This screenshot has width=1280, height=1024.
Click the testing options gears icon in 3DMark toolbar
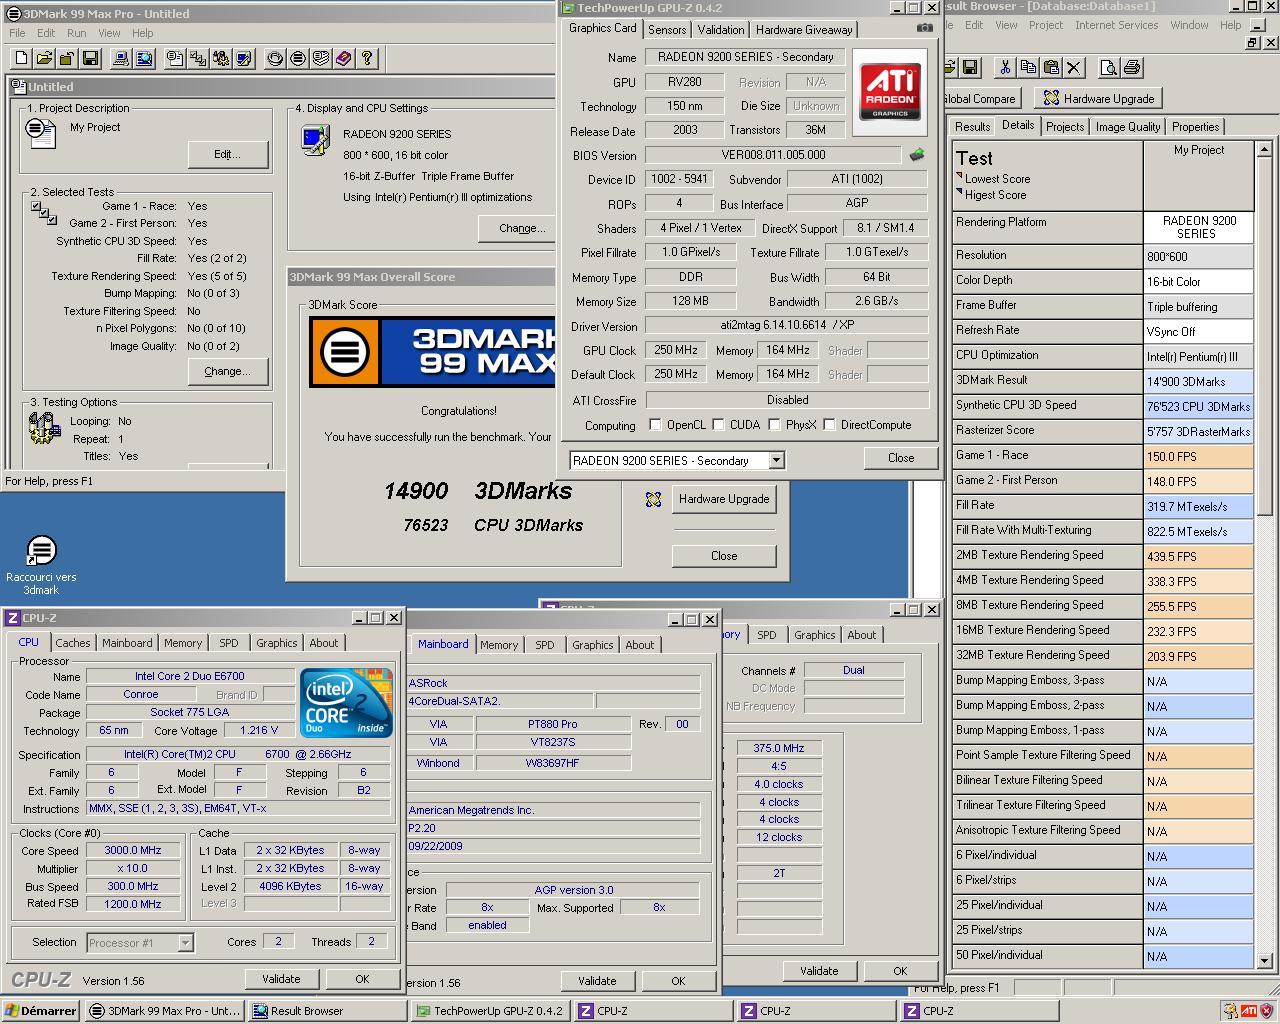pos(221,58)
